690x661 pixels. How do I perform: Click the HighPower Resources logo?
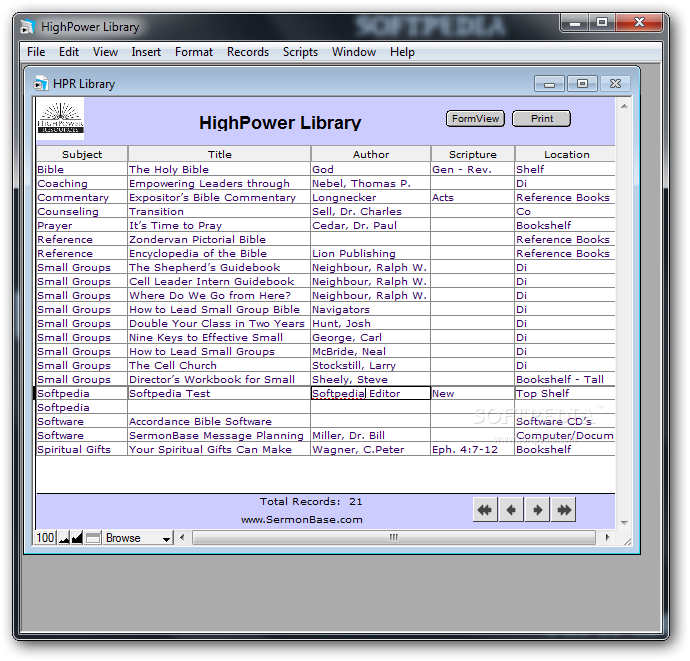[x=60, y=118]
